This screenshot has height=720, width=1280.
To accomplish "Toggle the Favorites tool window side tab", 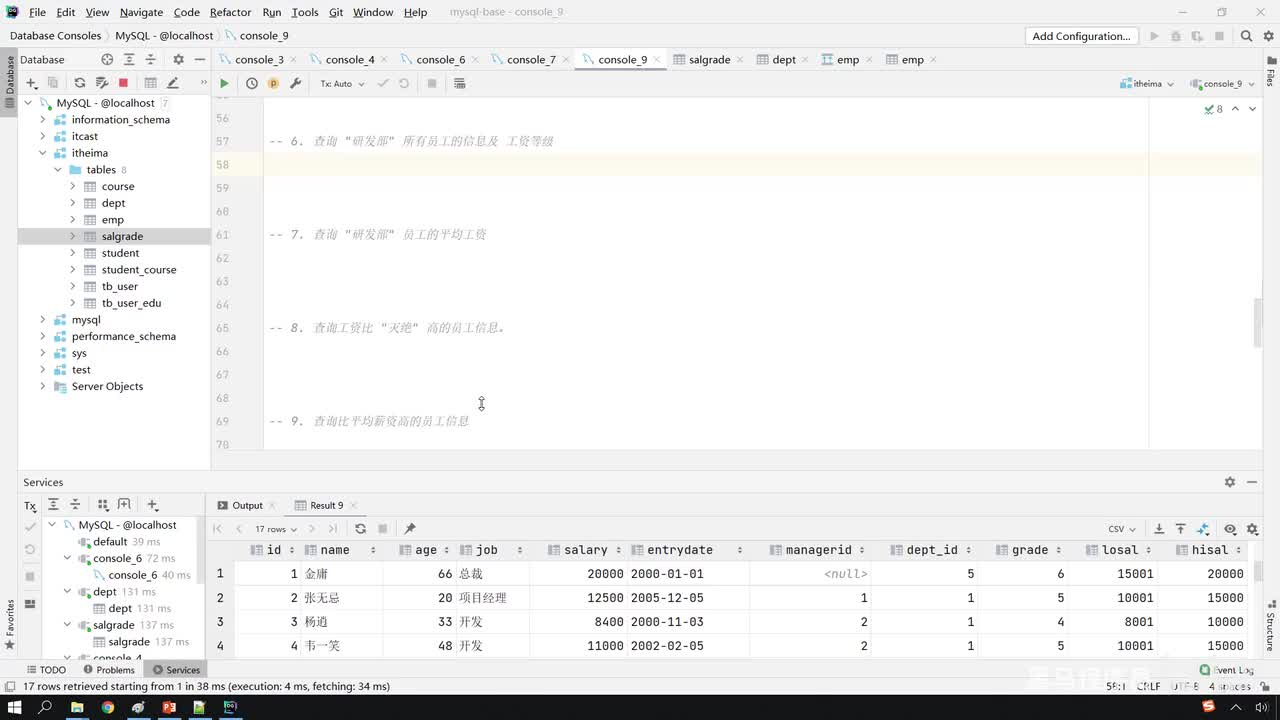I will pyautogui.click(x=10, y=624).
